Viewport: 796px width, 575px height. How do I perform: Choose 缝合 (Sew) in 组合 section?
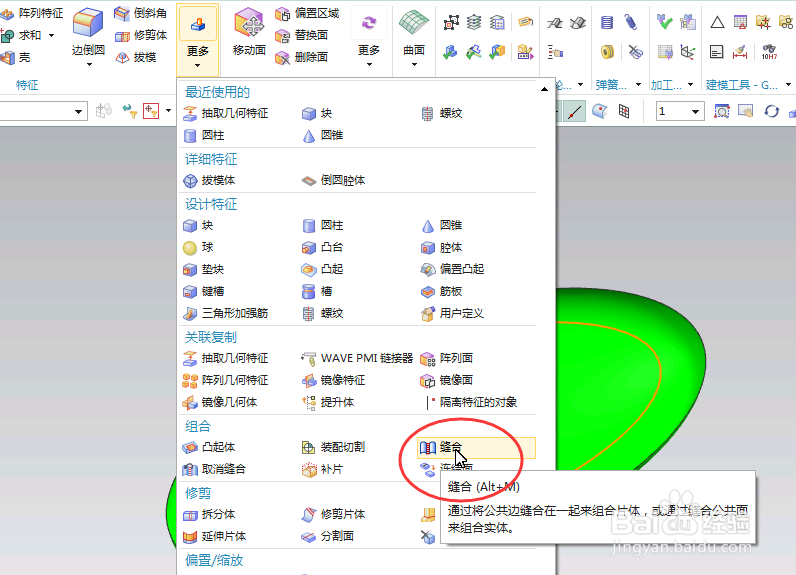point(476,447)
